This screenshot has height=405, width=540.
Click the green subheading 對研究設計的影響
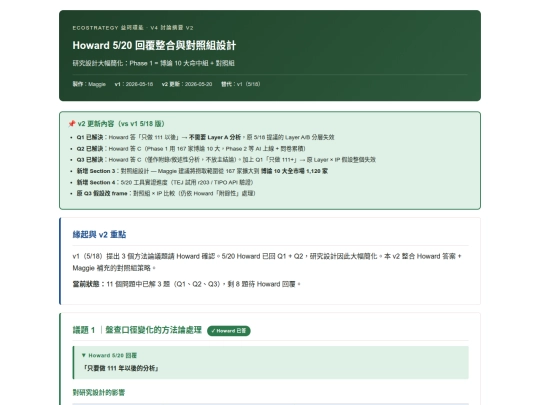pyautogui.click(x=99, y=392)
